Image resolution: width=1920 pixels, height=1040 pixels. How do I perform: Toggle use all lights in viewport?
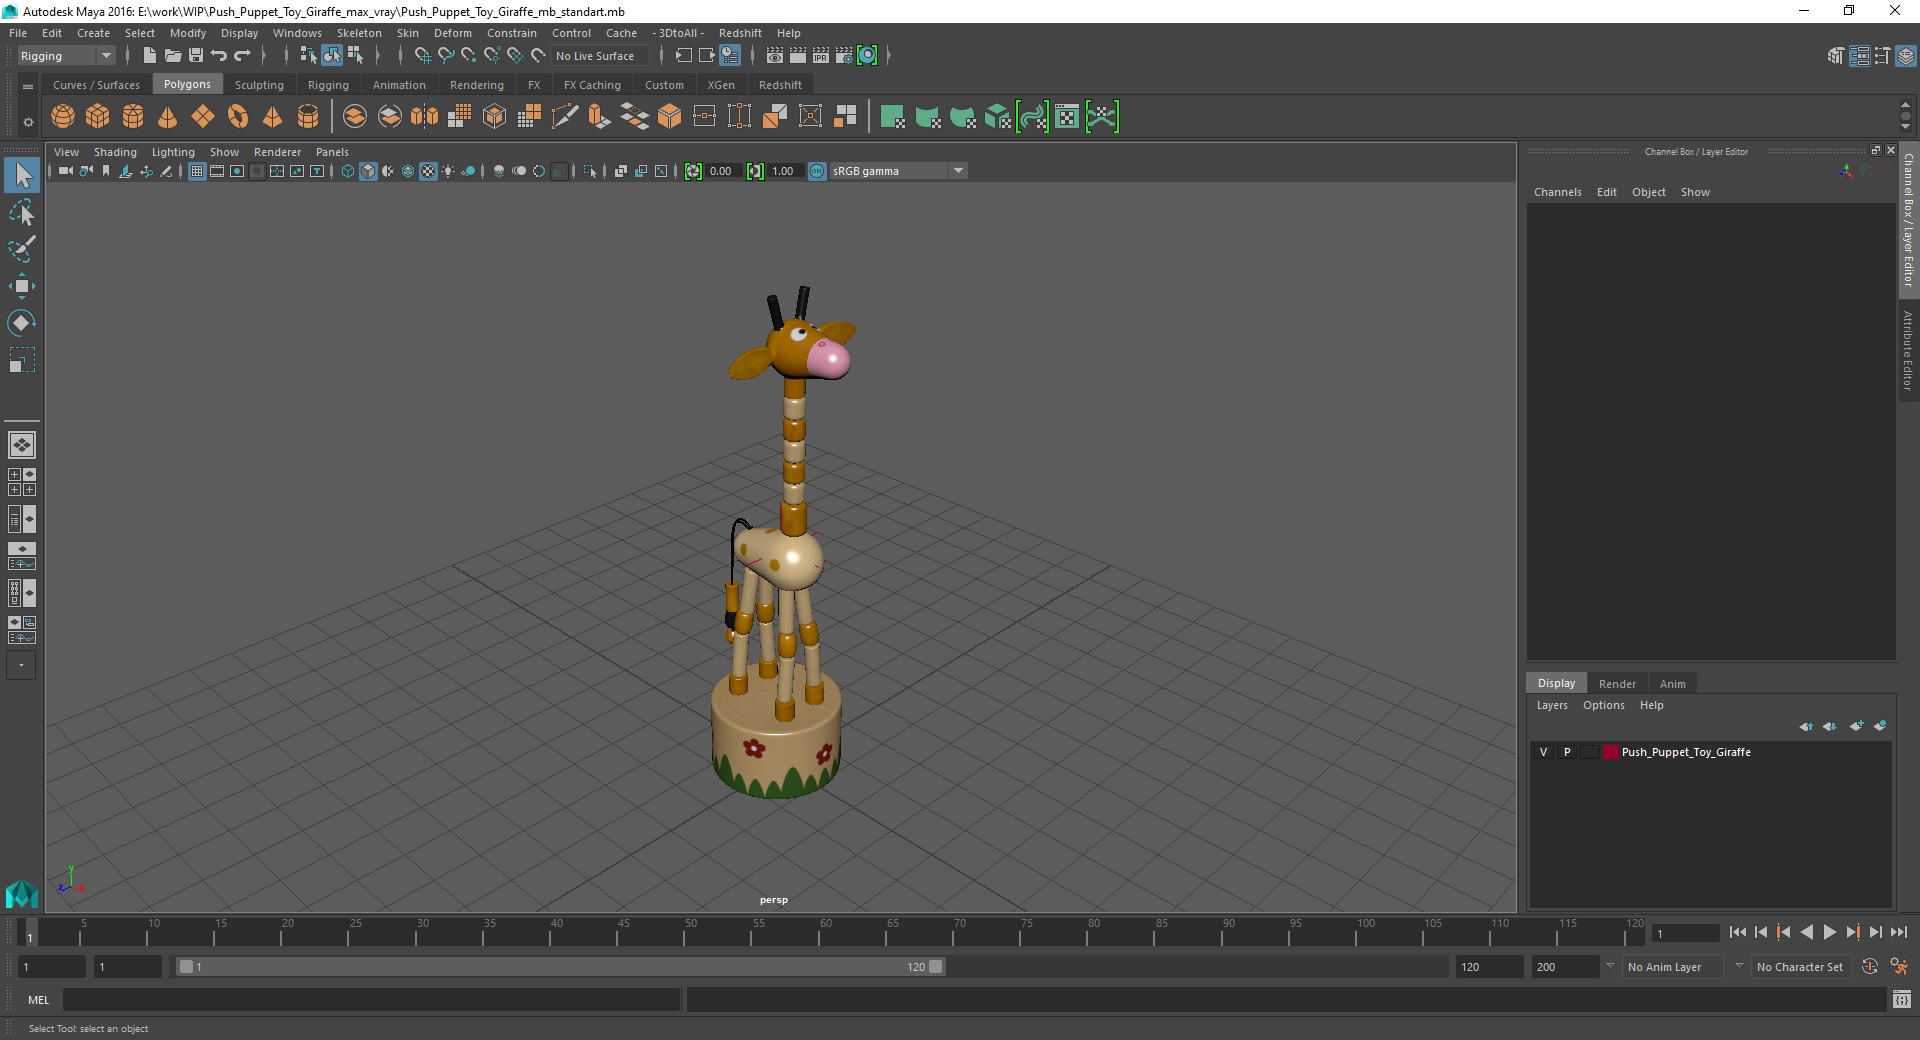point(448,171)
